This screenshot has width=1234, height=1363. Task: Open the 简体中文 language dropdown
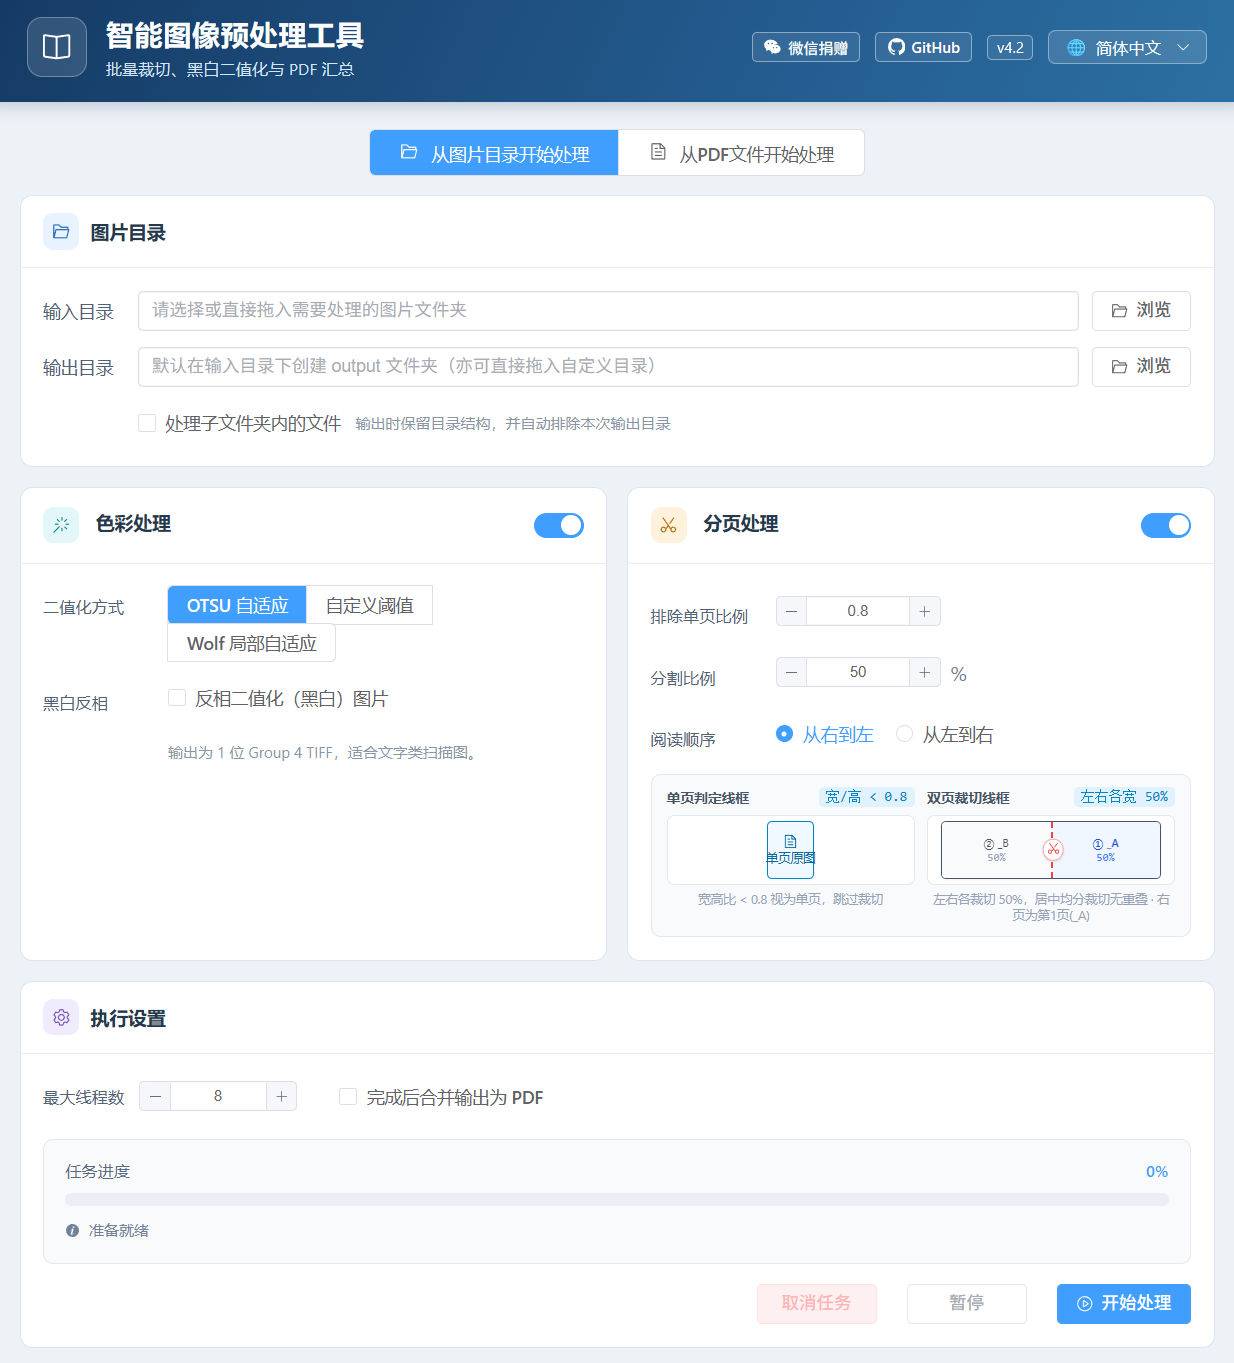pyautogui.click(x=1127, y=48)
